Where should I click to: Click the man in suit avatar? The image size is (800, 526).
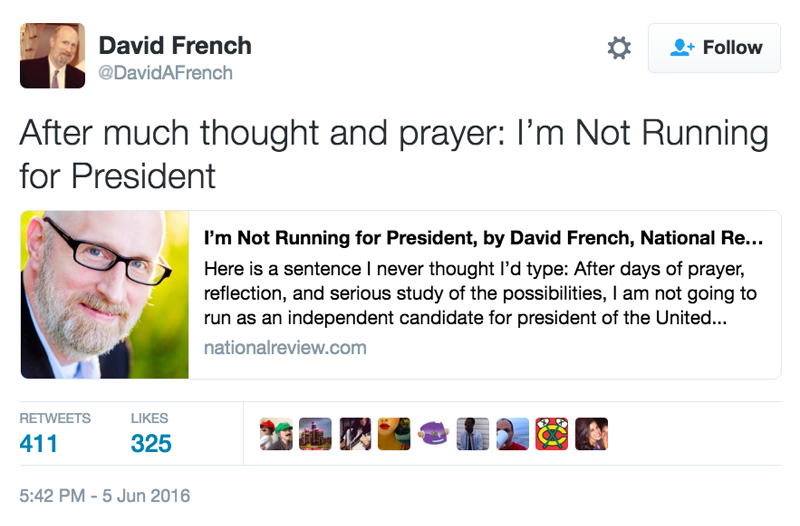[472, 433]
